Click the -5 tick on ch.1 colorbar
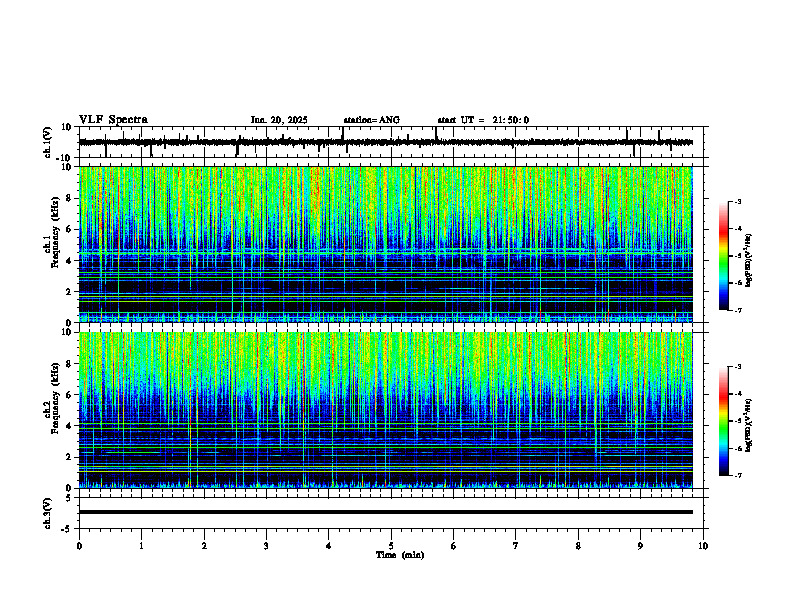This screenshot has width=792, height=612. click(x=738, y=256)
